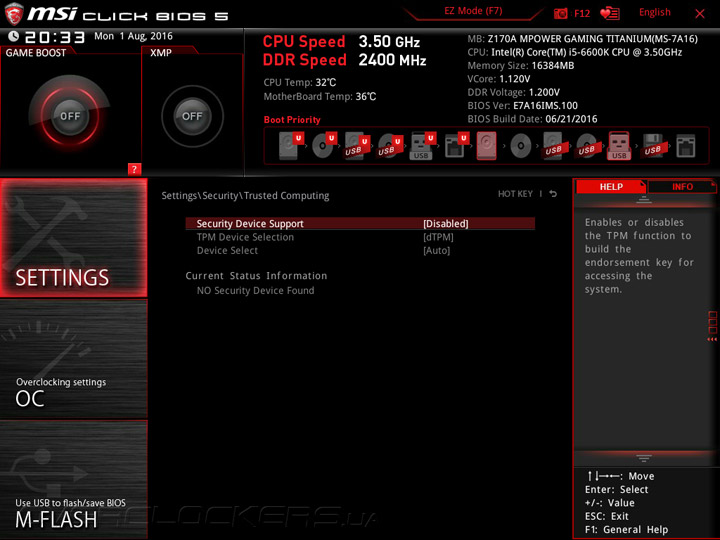Select the UEFI CD/DVD boot device icon
This screenshot has height=540, width=720.
coord(324,146)
